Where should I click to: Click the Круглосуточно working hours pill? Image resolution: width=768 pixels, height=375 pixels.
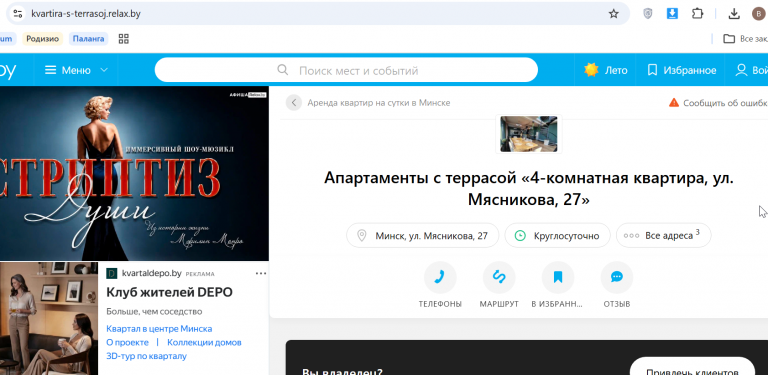557,235
